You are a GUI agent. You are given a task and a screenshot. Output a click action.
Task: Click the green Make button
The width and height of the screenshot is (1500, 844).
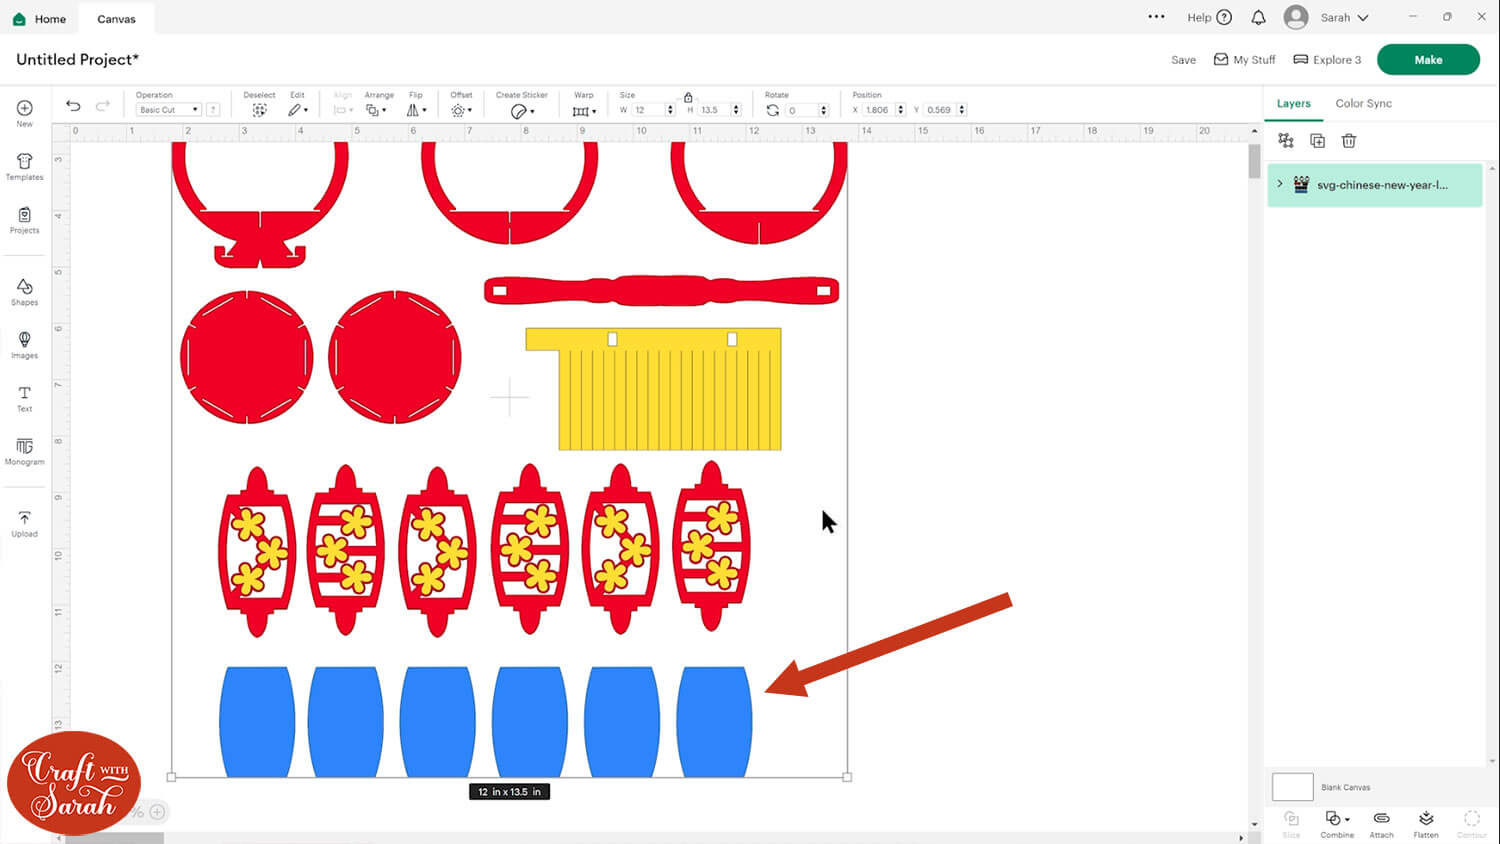pos(1428,59)
